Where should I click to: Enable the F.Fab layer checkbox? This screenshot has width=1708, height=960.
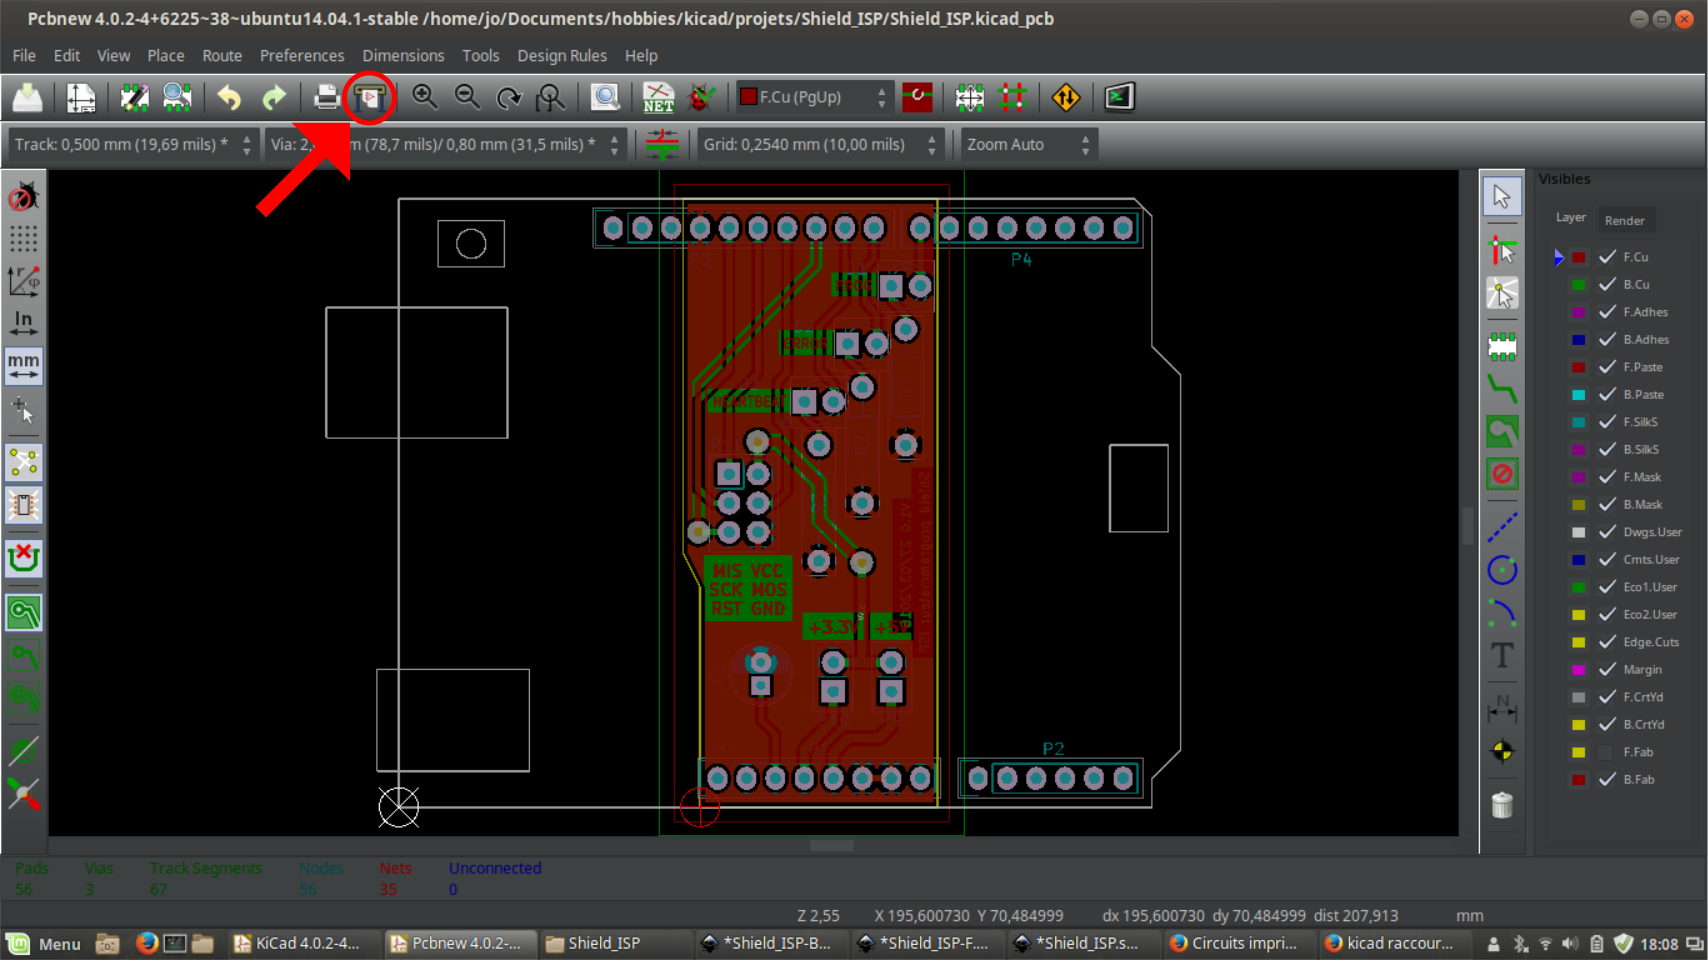point(1607,752)
